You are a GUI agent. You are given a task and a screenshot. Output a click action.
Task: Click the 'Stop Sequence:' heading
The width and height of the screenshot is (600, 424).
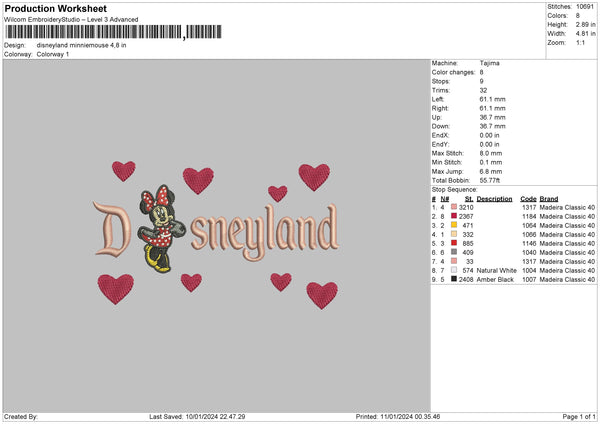[x=455, y=189]
